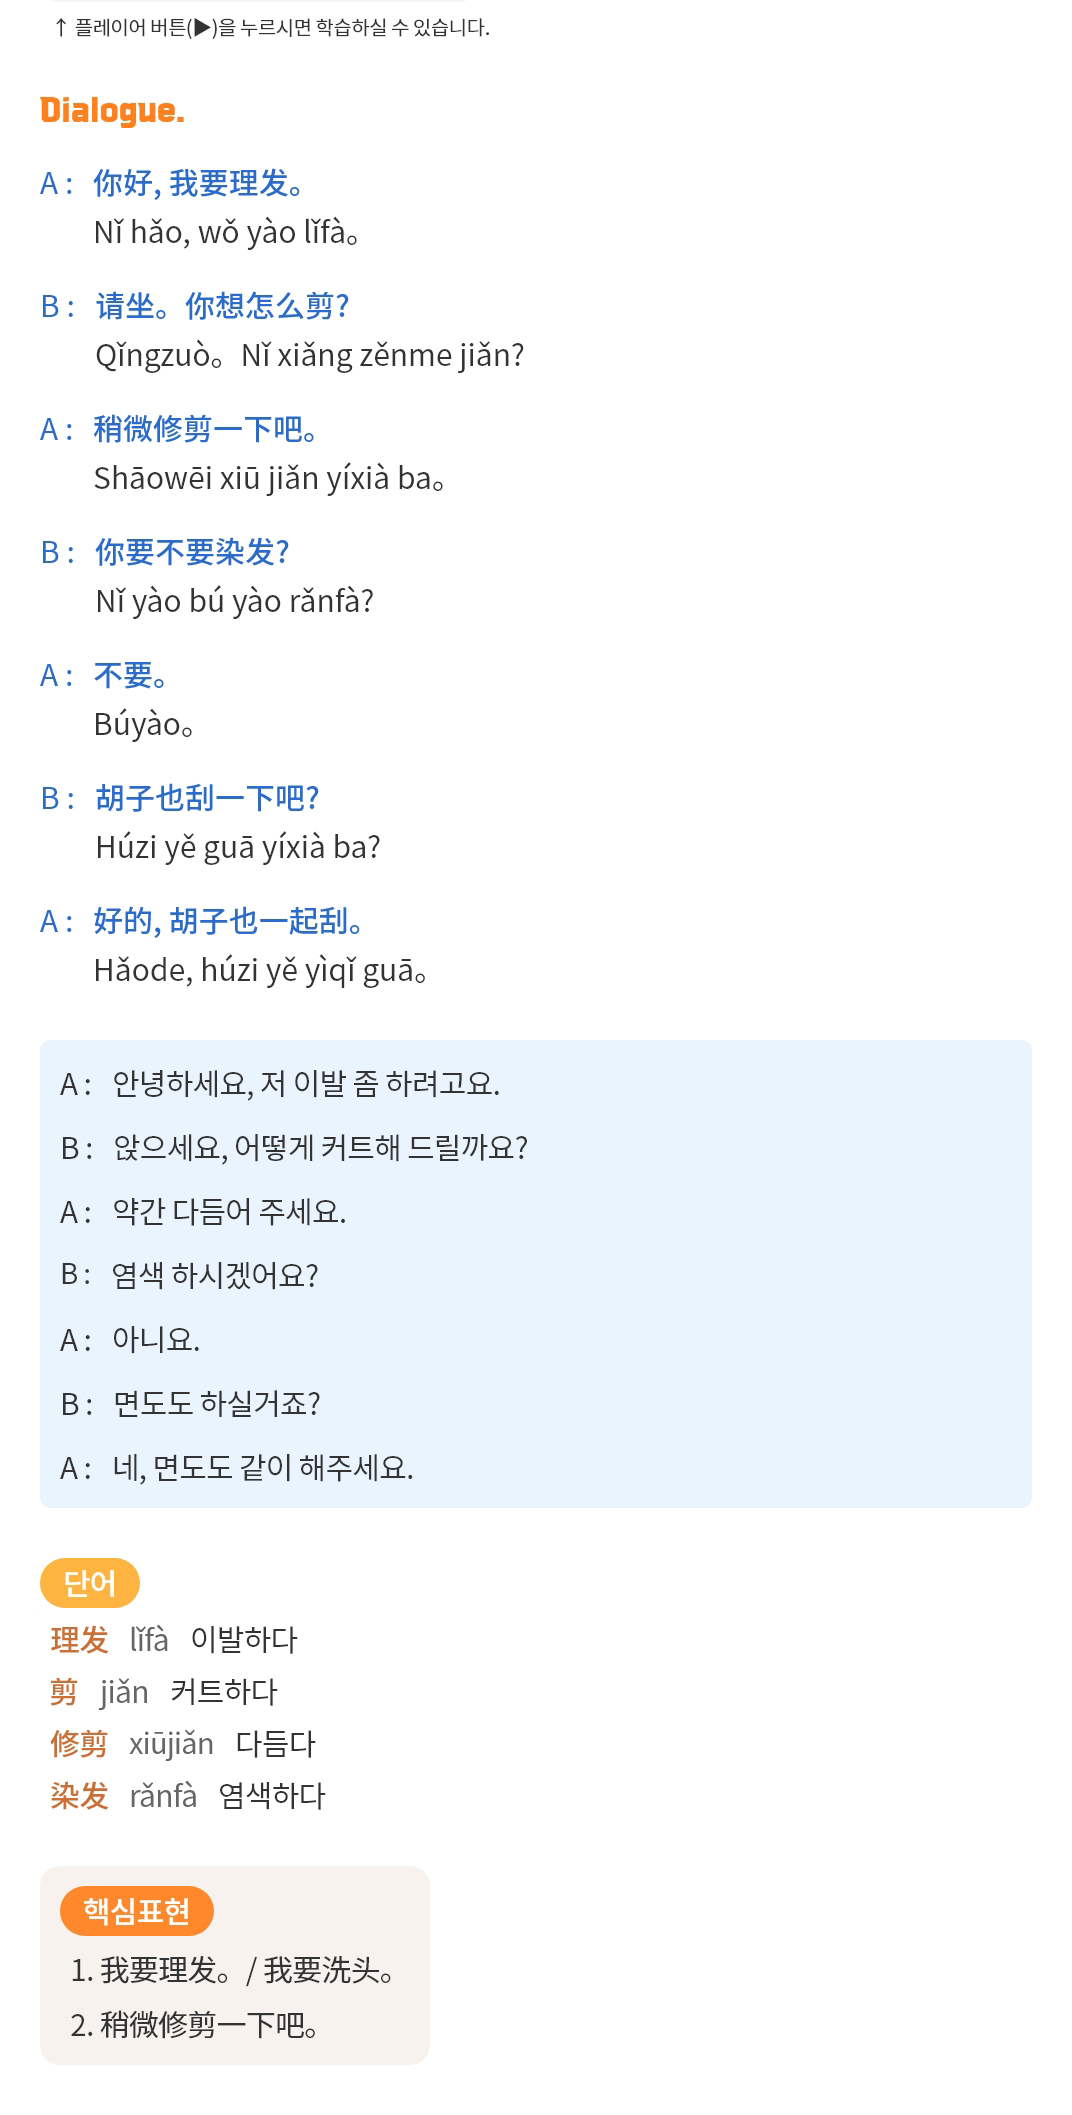Click the orange 단어 badge

pyautogui.click(x=90, y=1583)
